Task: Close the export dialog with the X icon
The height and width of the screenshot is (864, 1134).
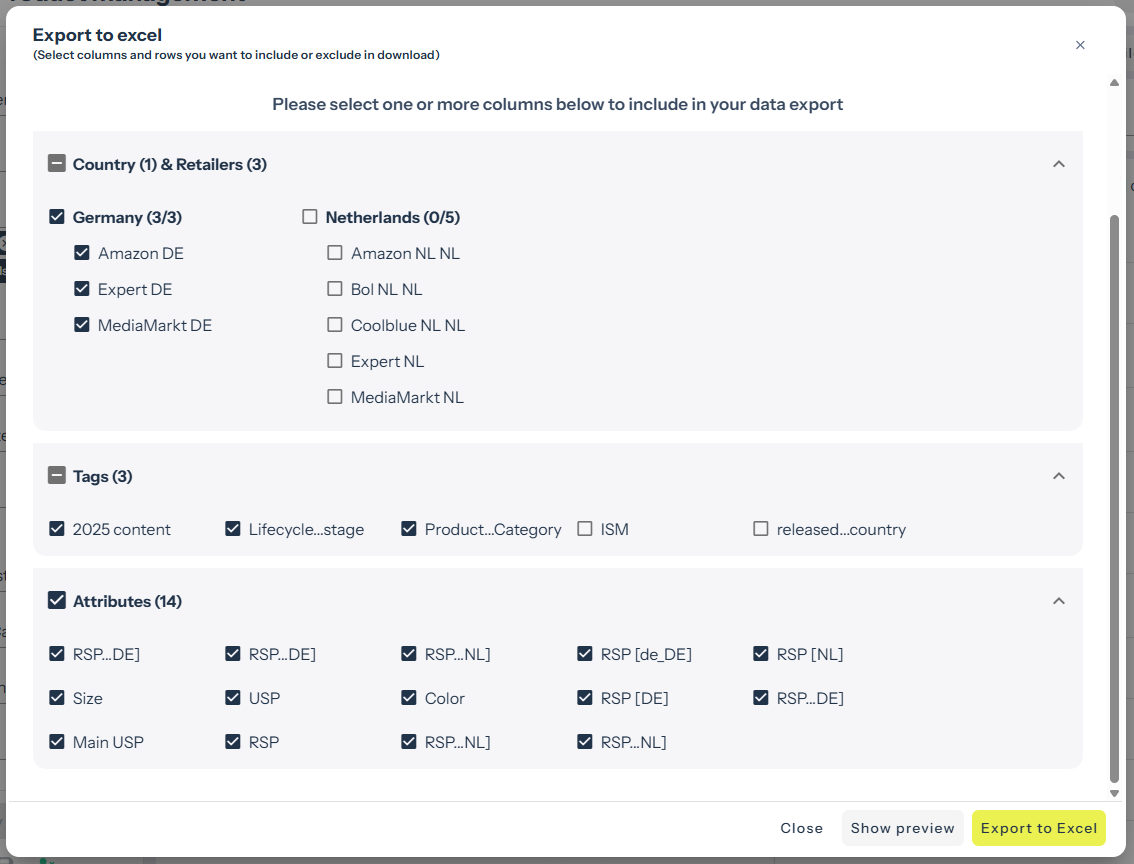Action: click(1080, 45)
